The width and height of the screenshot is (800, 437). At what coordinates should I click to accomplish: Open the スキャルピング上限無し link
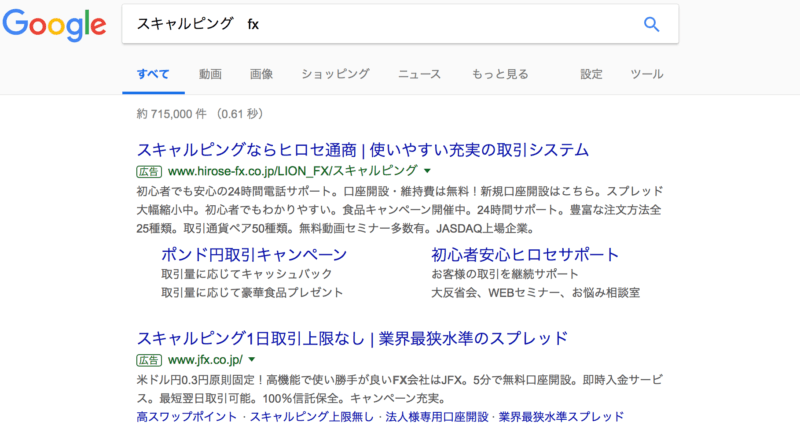tap(311, 417)
